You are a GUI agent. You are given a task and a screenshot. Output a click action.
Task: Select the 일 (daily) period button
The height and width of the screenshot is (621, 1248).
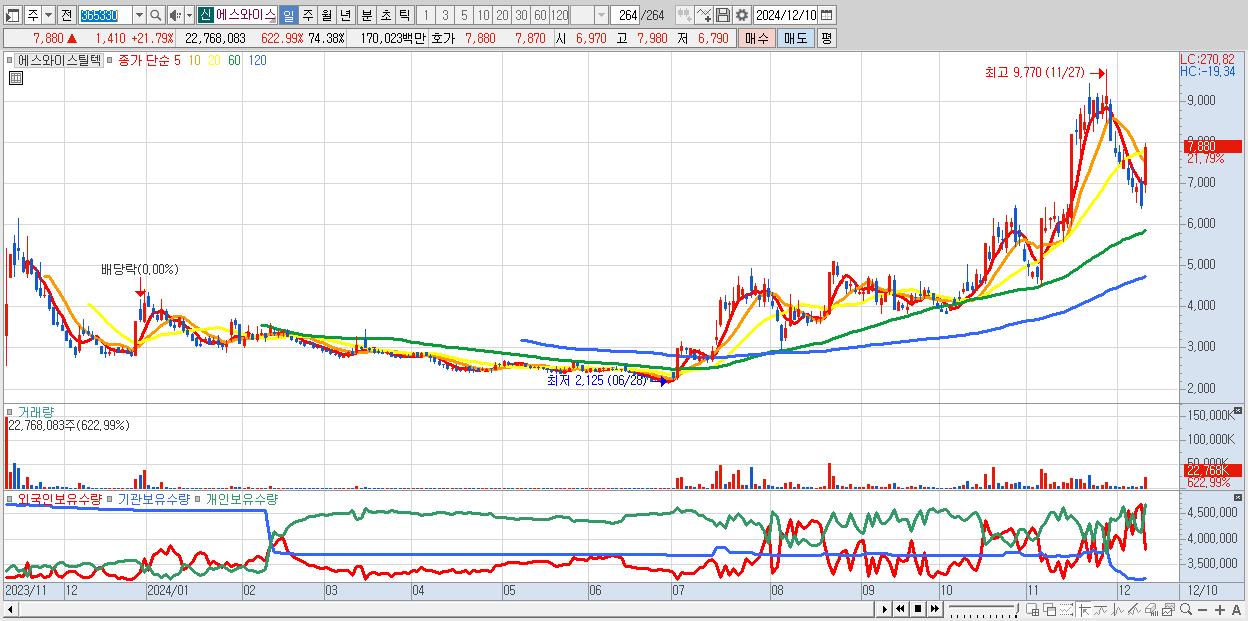pos(288,15)
